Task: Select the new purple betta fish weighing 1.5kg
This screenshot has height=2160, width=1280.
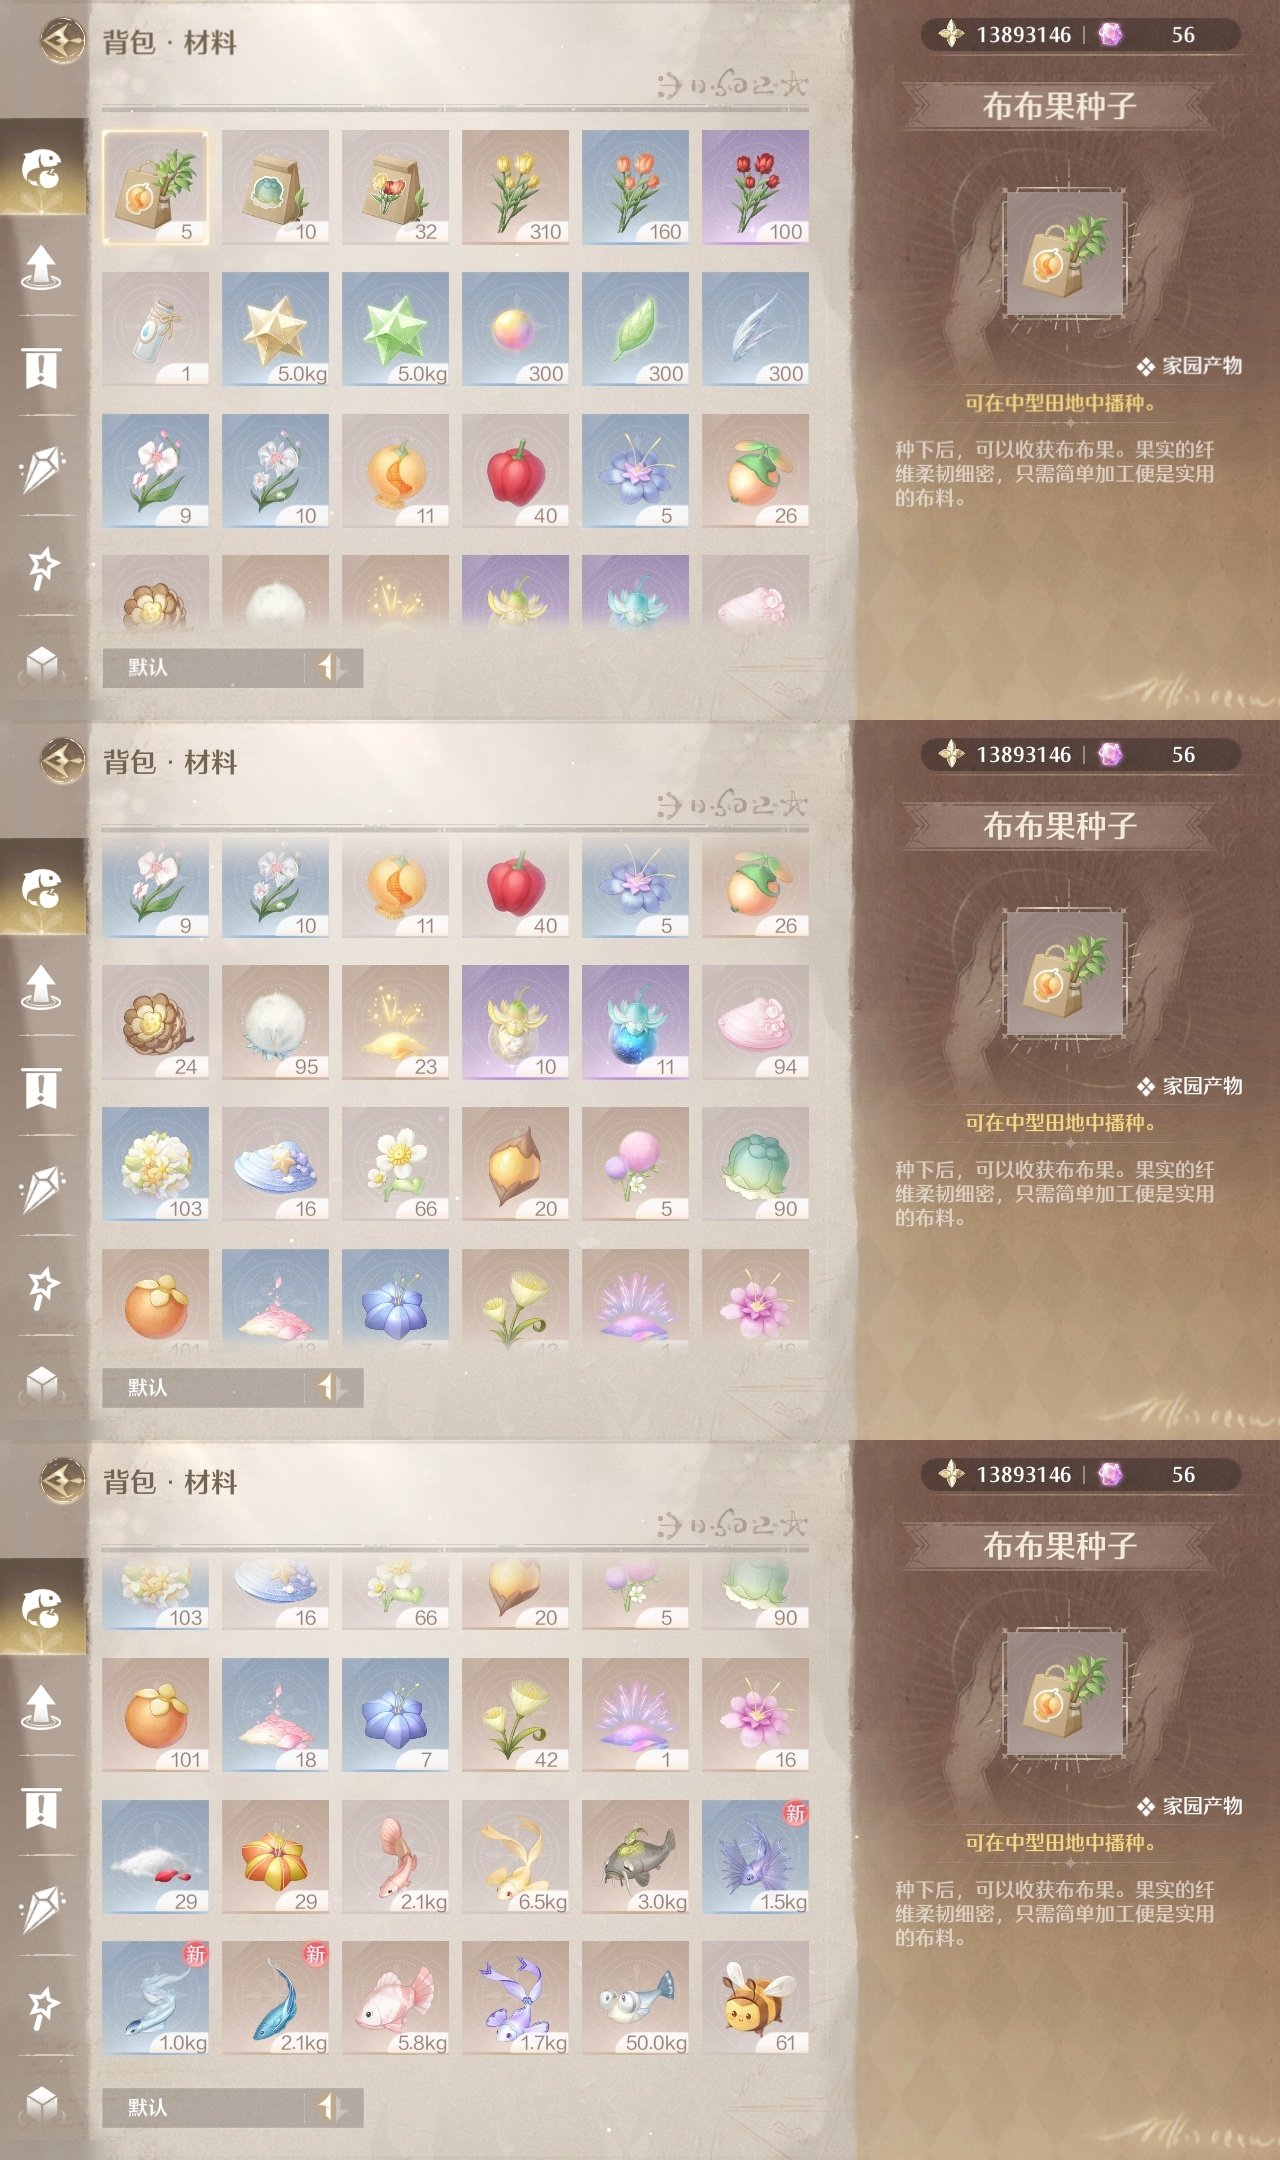Action: [755, 1857]
